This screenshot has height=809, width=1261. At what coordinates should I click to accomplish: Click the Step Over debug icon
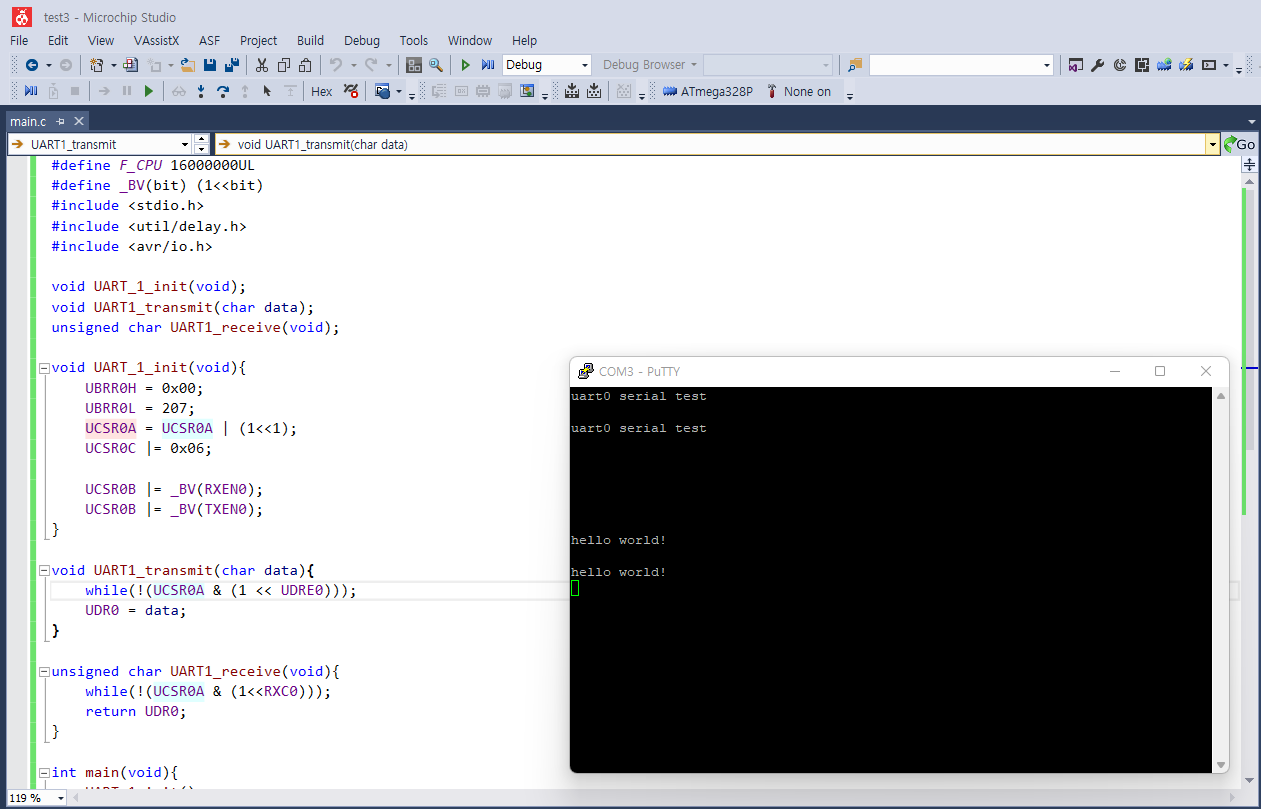pos(223,91)
